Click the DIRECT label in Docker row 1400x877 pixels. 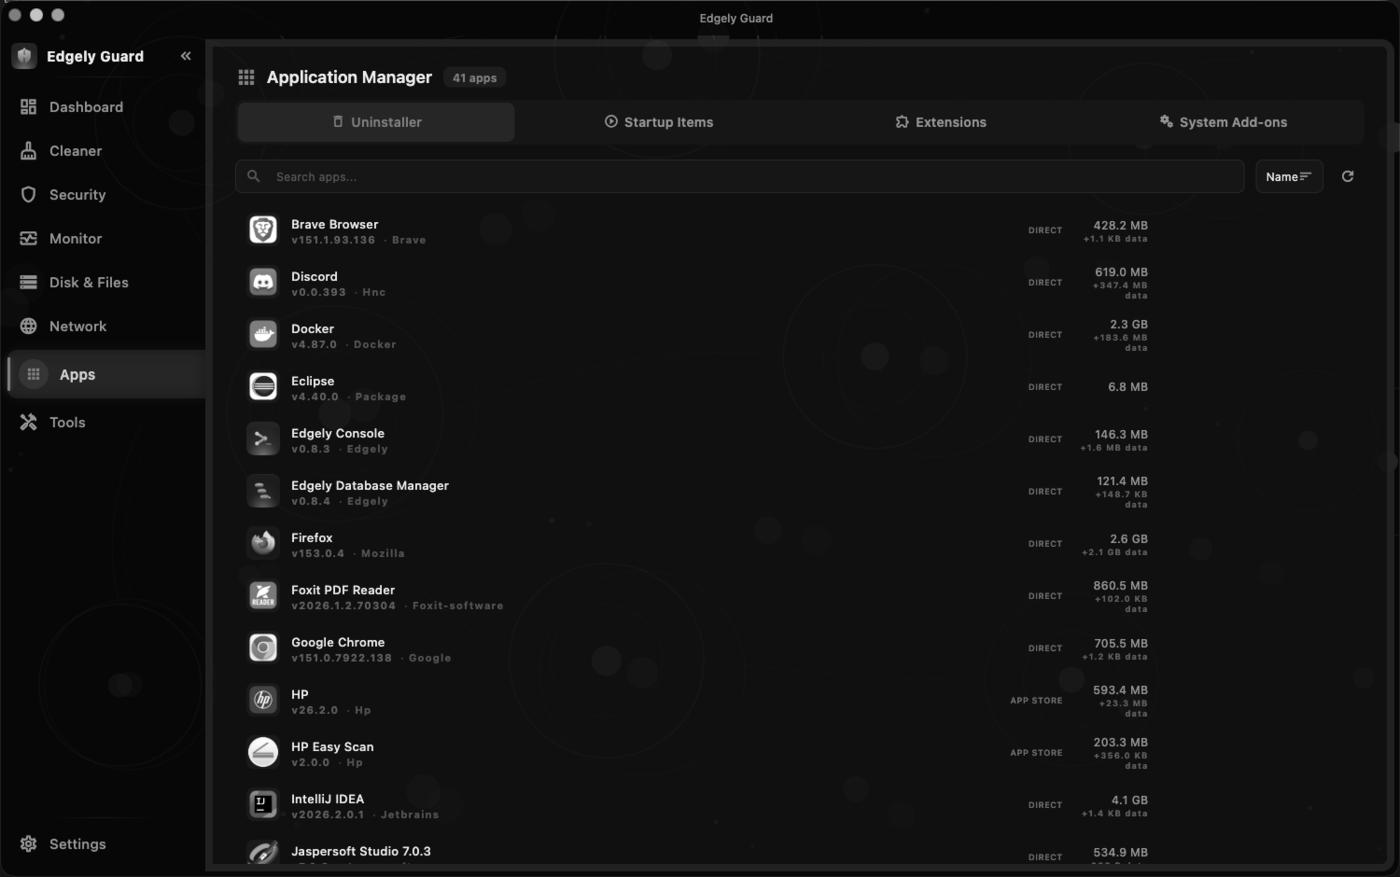pyautogui.click(x=1045, y=335)
